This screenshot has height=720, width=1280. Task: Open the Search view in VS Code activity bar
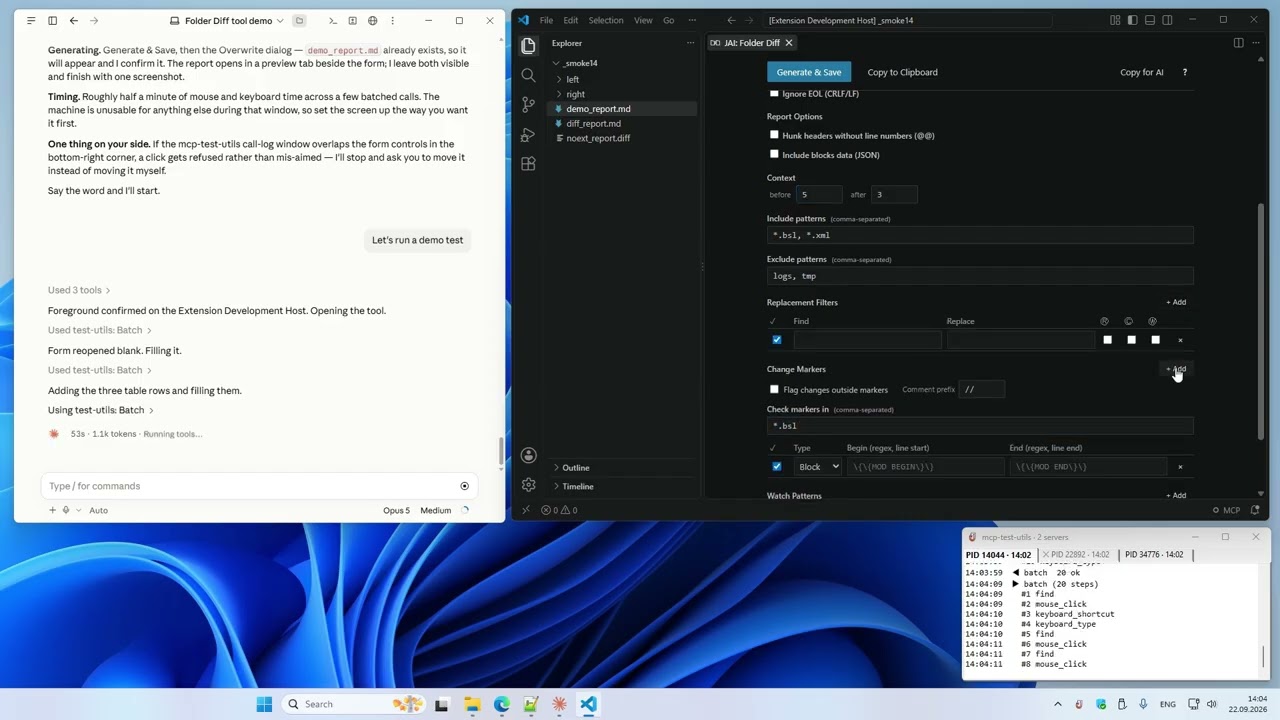[528, 75]
